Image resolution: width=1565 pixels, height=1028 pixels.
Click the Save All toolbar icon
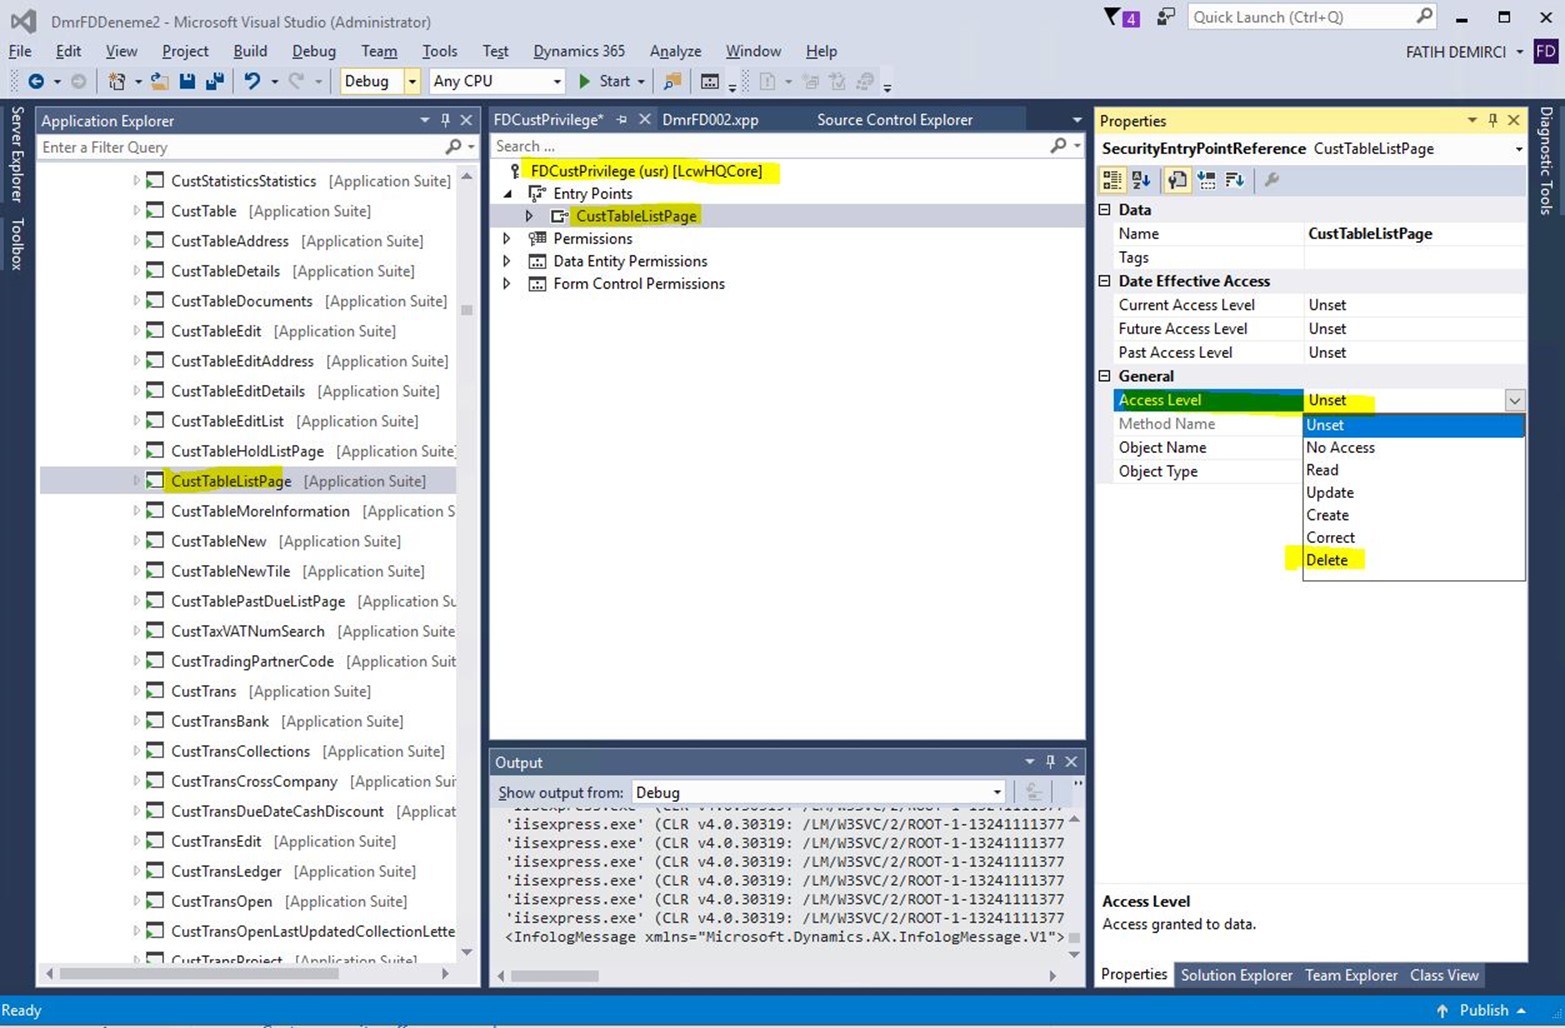[x=214, y=81]
